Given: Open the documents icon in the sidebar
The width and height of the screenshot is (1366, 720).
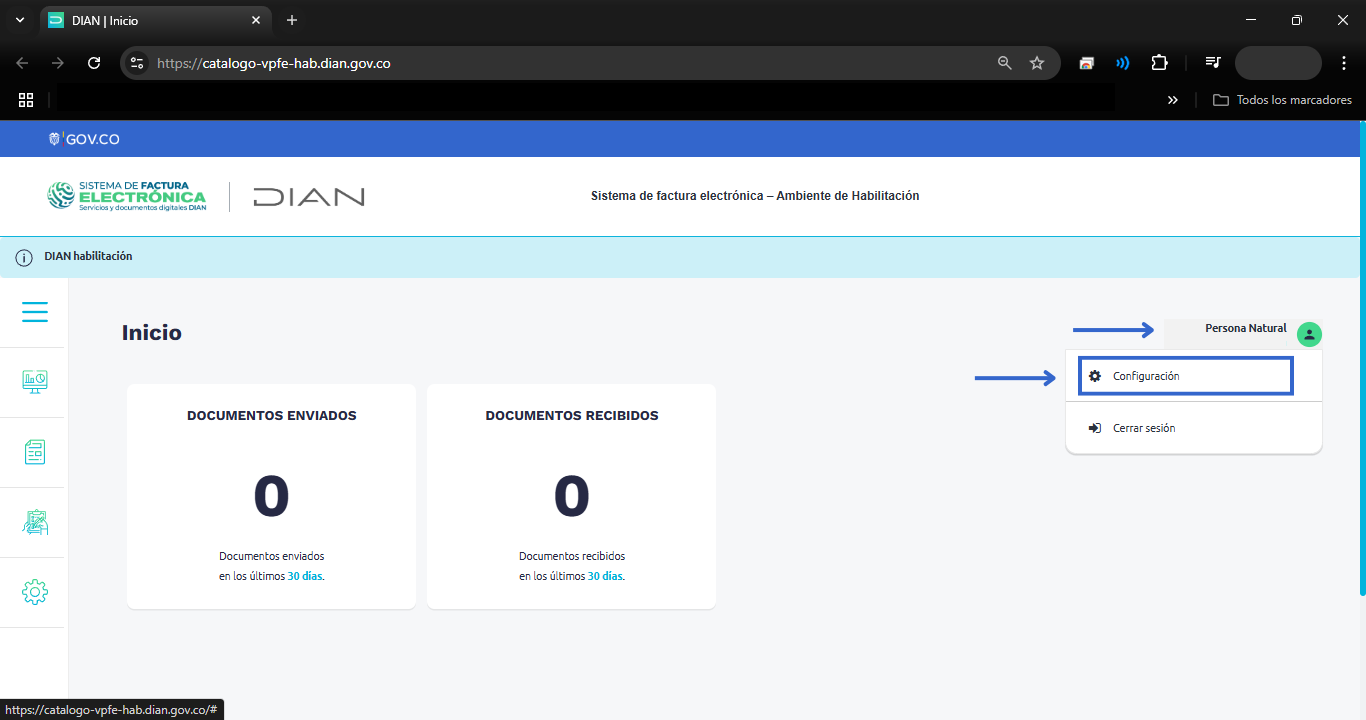Looking at the screenshot, I should [x=35, y=452].
